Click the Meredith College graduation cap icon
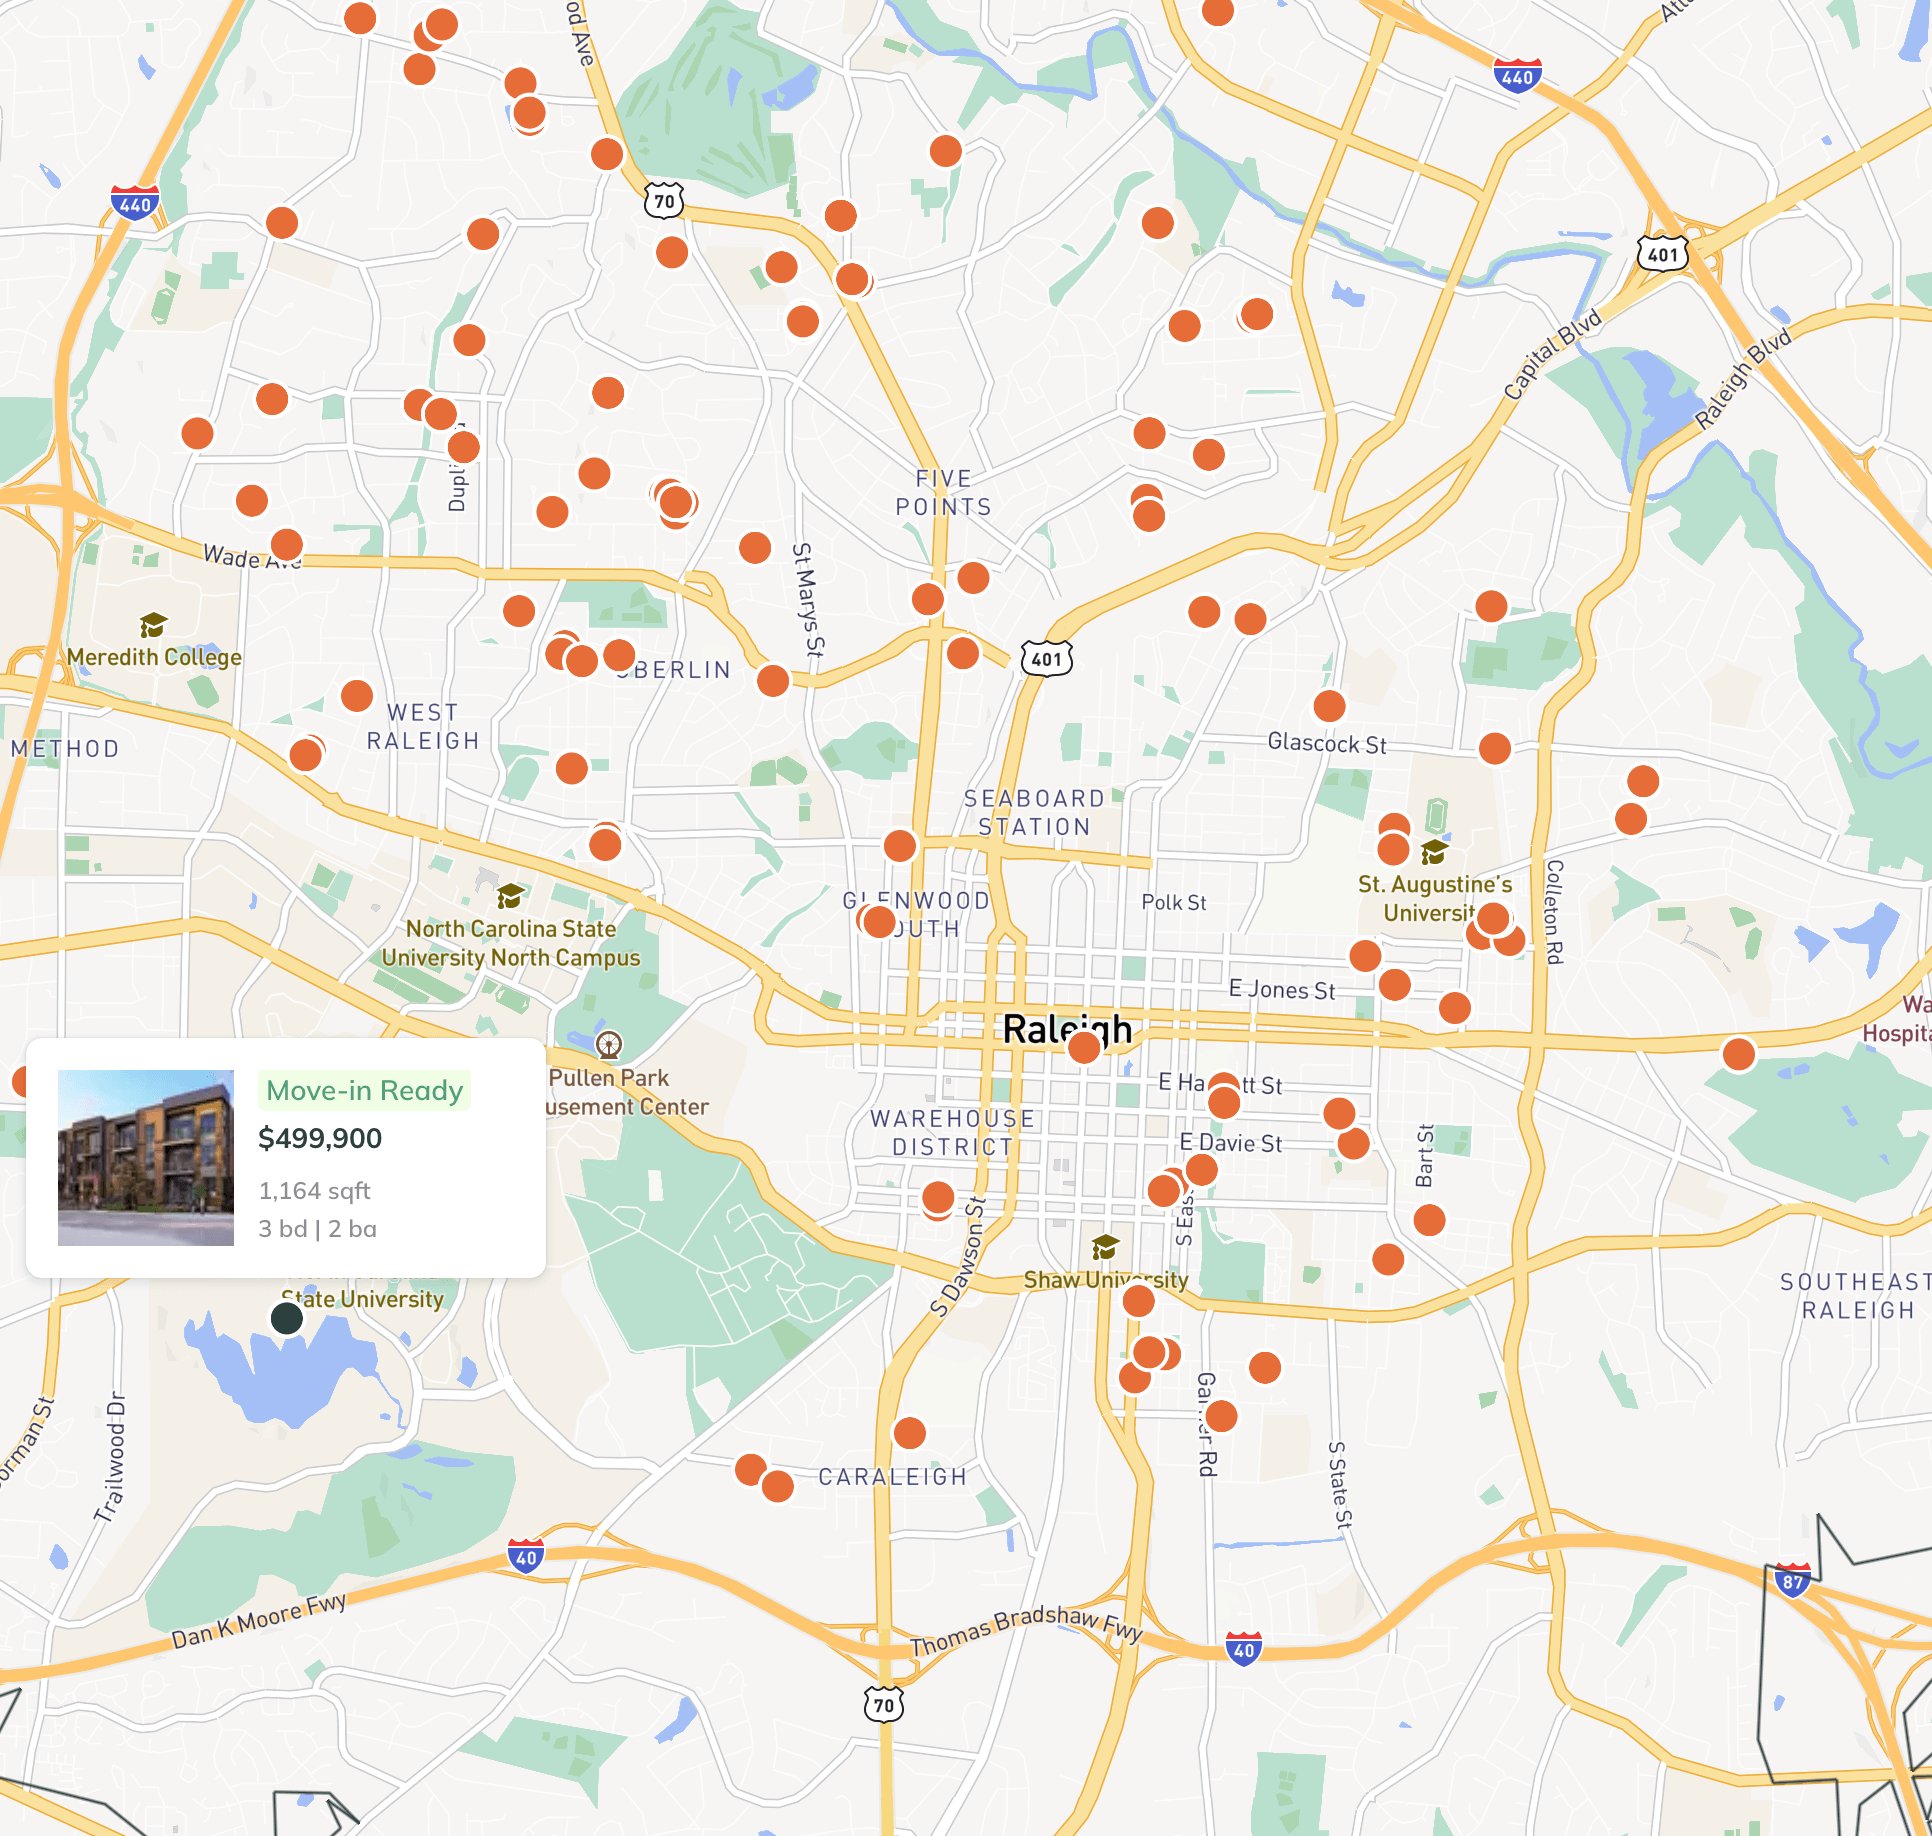This screenshot has height=1836, width=1932. 153,626
